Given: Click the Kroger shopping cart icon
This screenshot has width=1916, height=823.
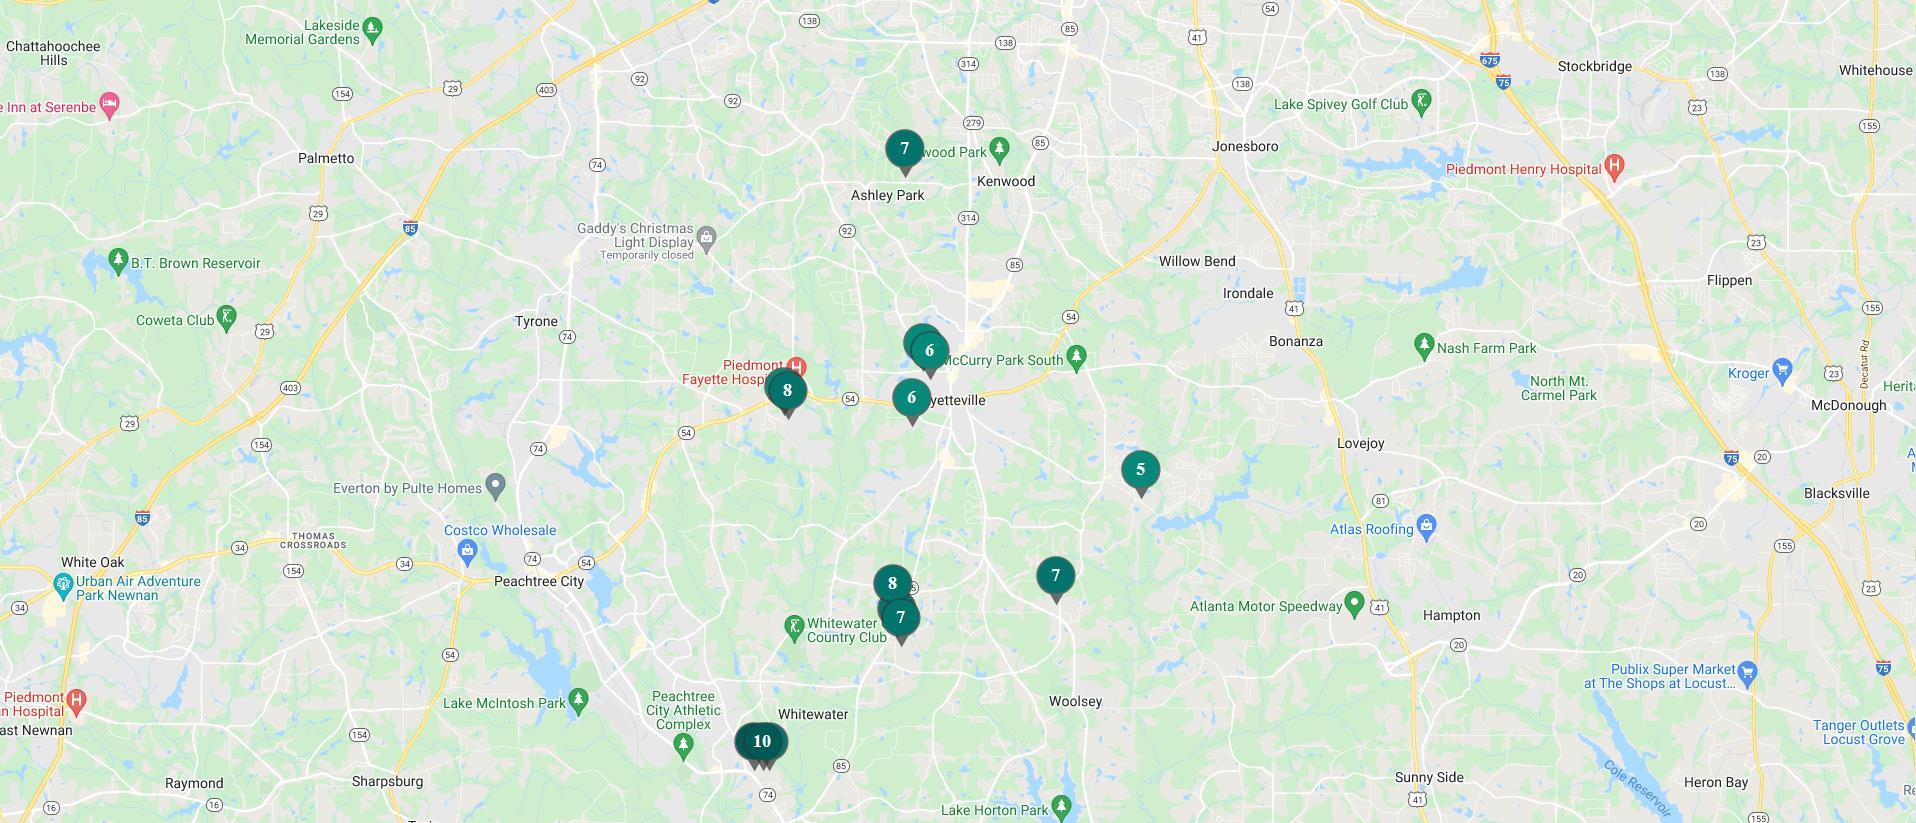Looking at the screenshot, I should pos(1782,371).
